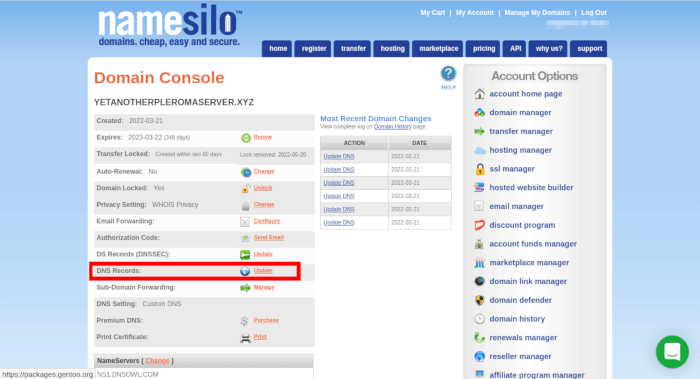Viewport: 700px width, 379px height.
Task: Click the Auto-Renewal Change link
Action: [x=264, y=171]
